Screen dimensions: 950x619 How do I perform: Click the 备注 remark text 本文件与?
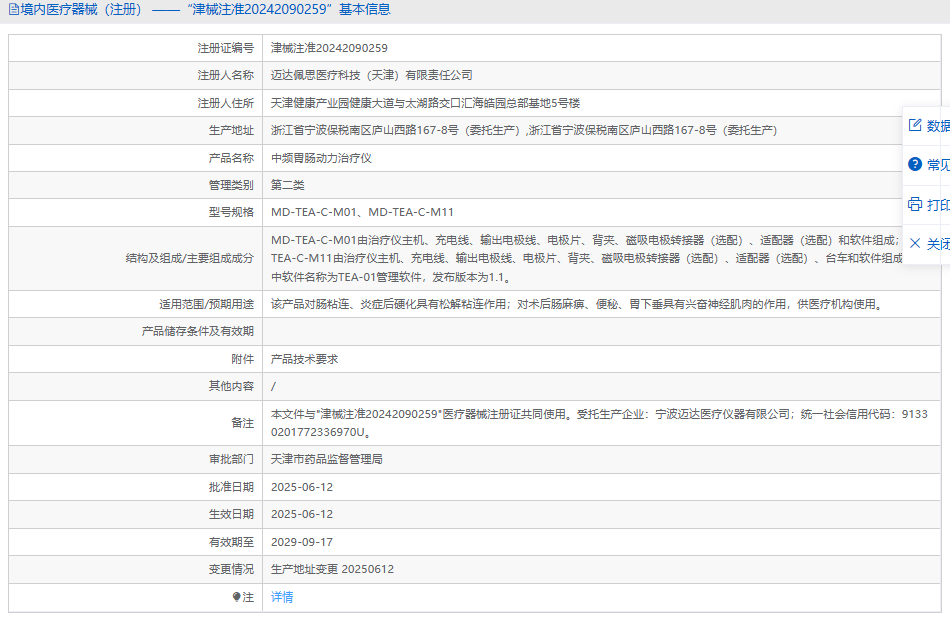[599, 423]
